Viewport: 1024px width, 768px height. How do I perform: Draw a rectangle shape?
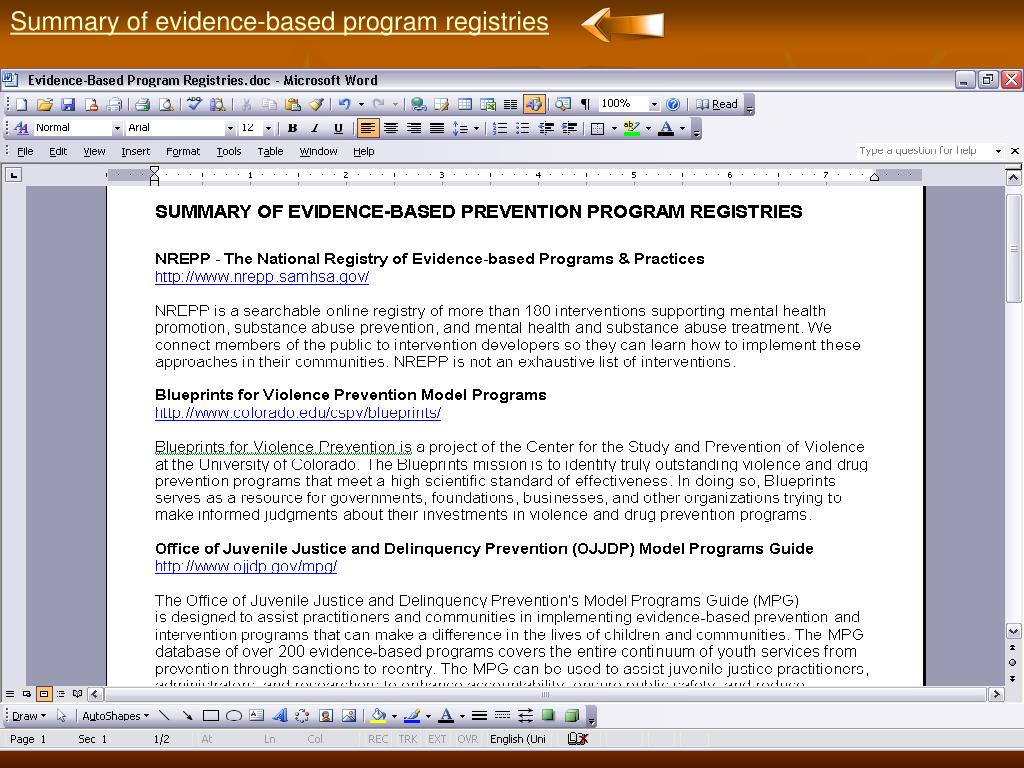pos(210,716)
